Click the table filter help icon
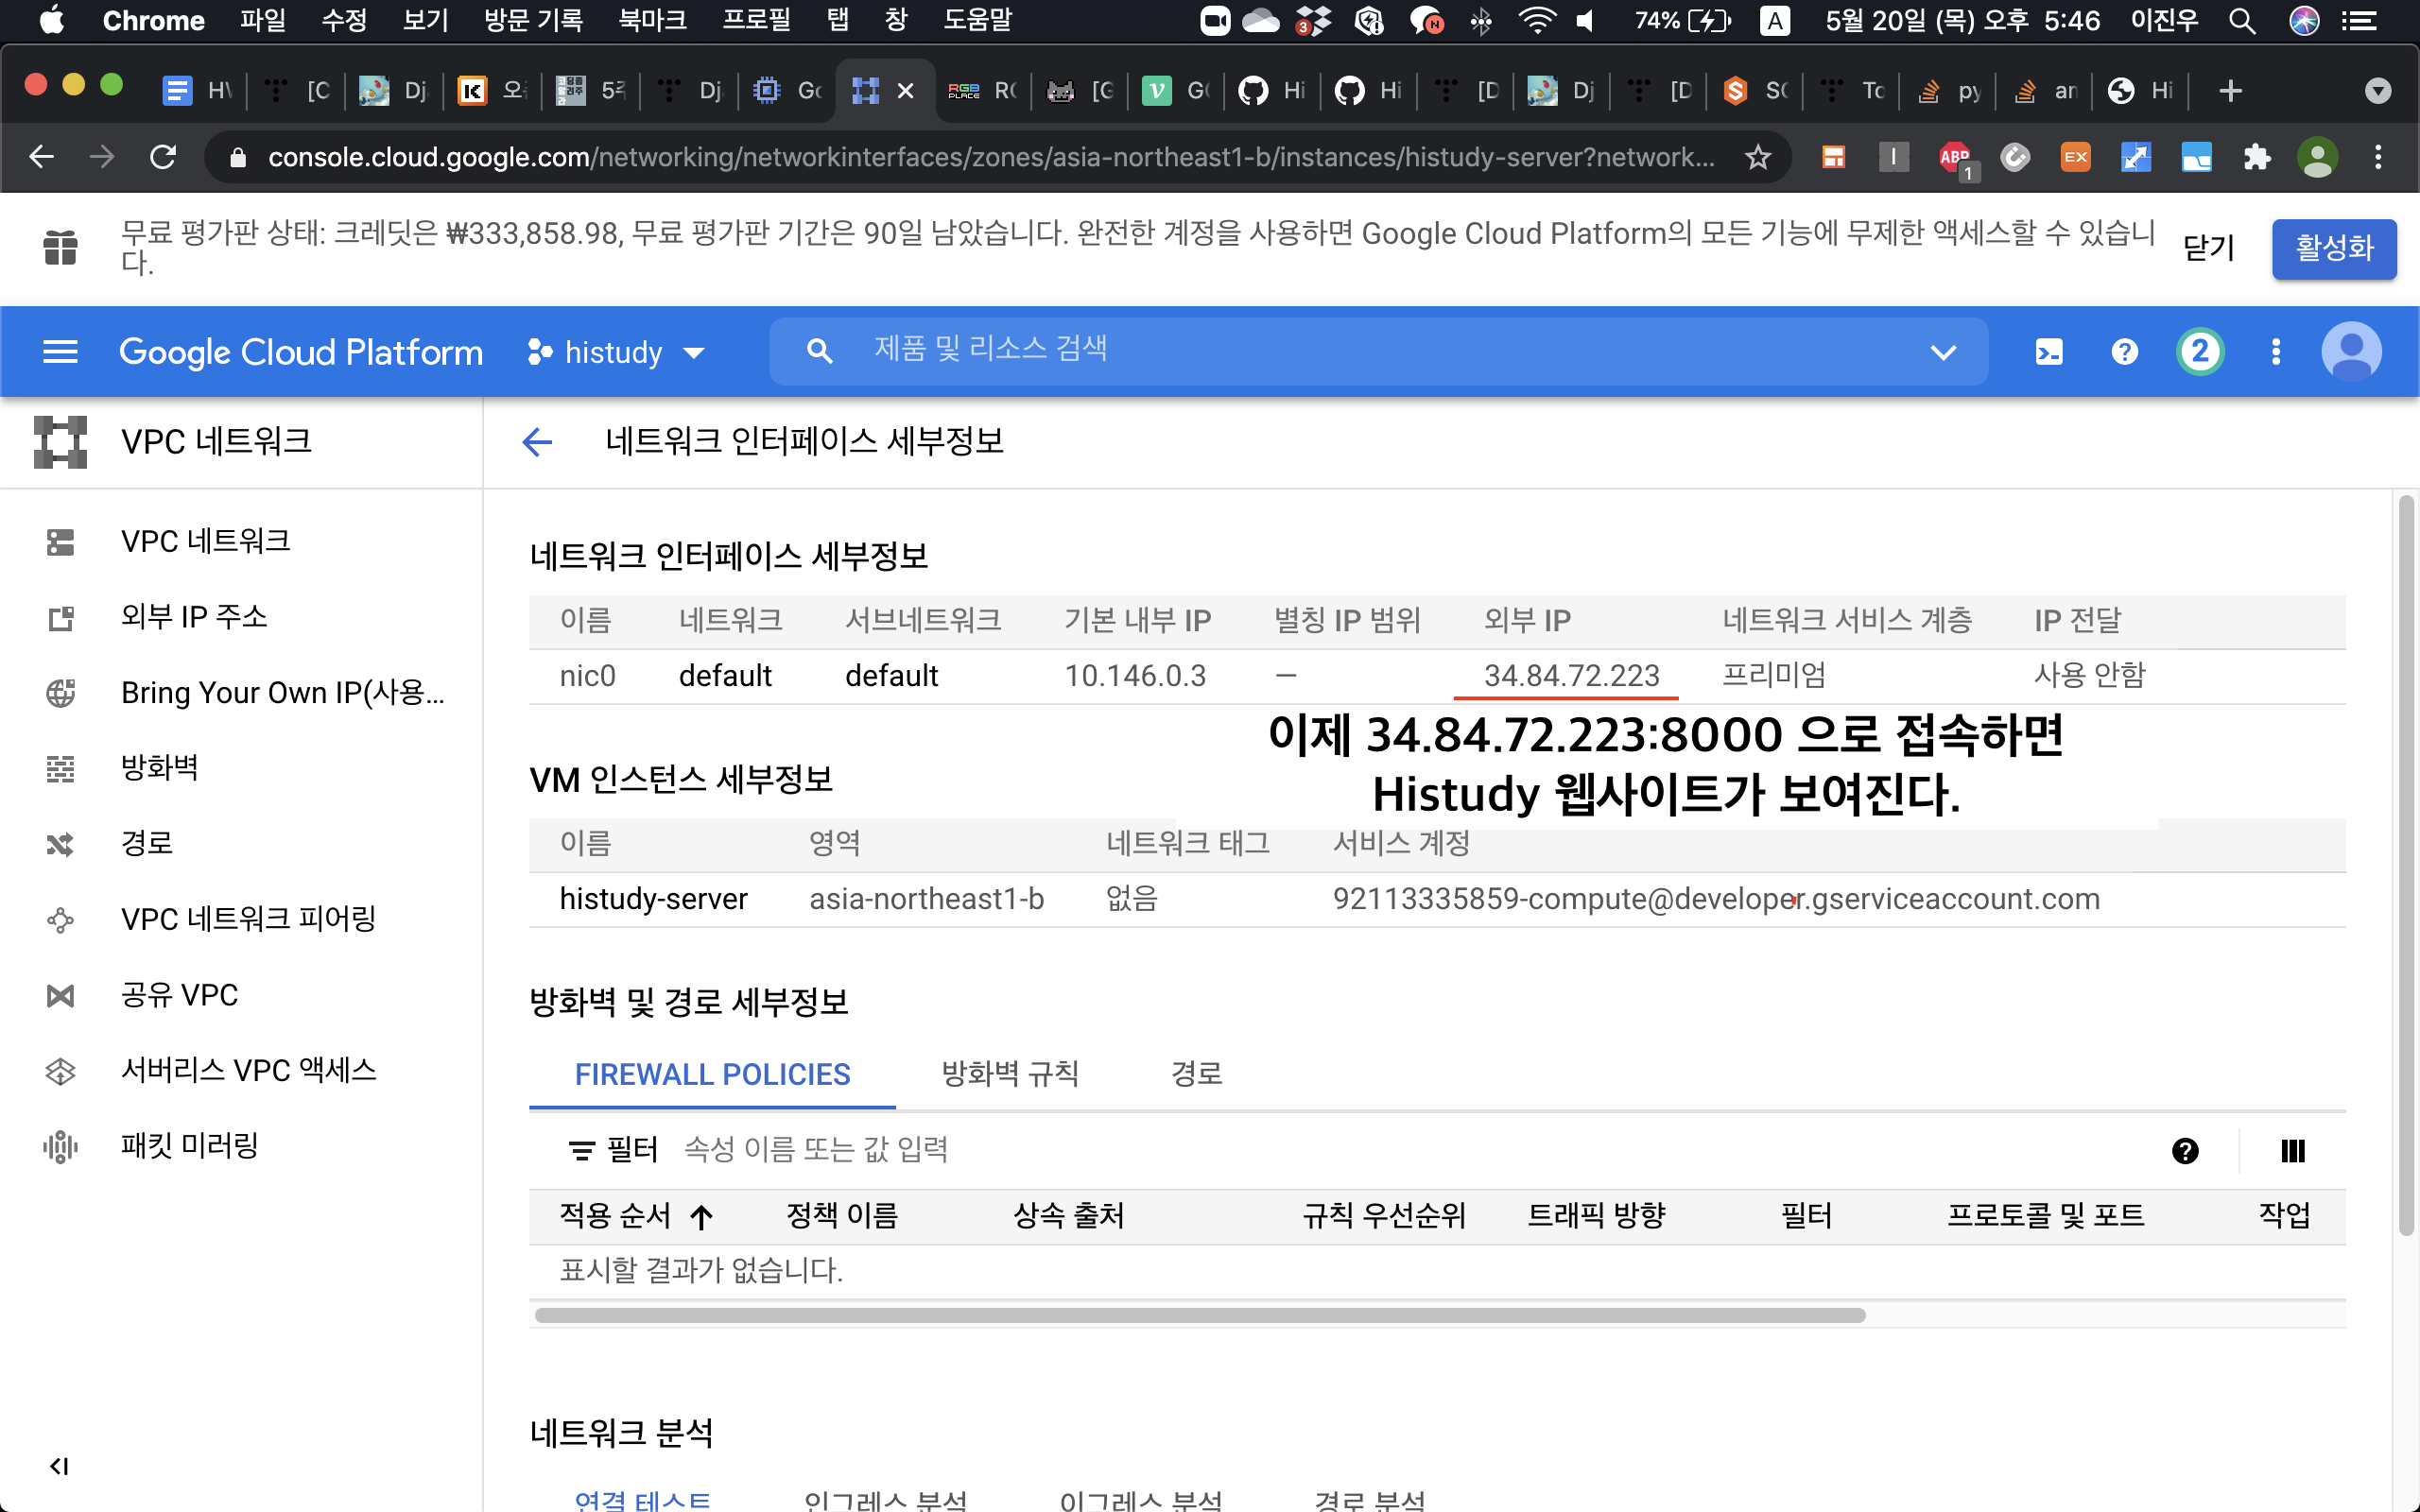2420x1512 pixels. [2185, 1151]
